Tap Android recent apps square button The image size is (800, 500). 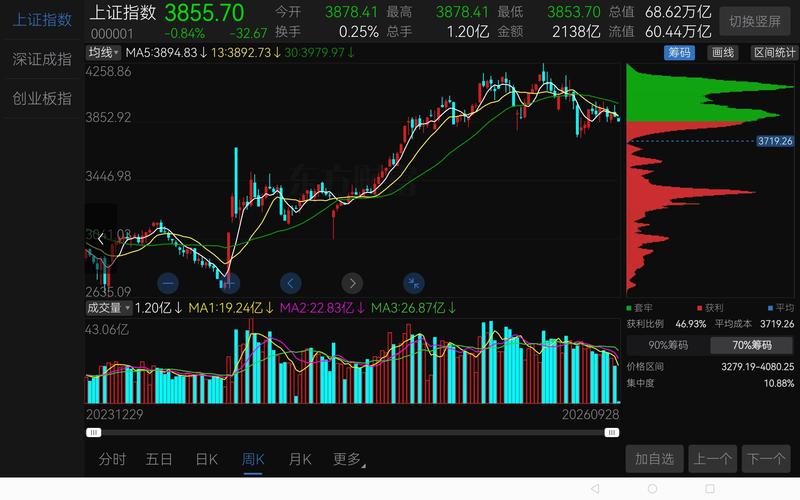point(710,489)
